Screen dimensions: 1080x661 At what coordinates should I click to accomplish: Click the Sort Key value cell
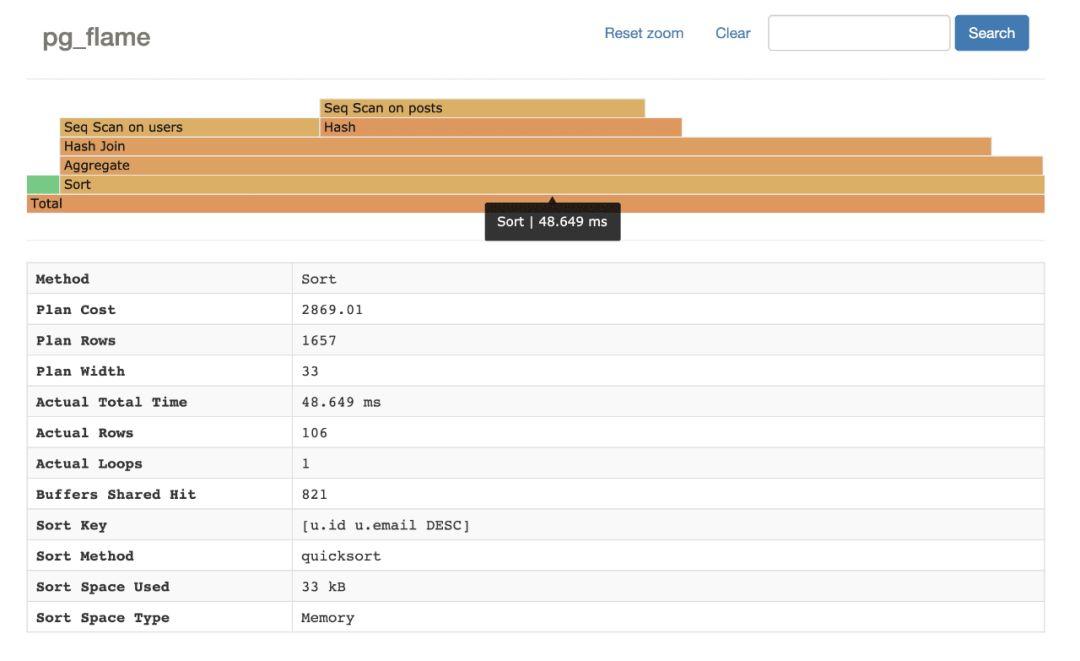(385, 525)
